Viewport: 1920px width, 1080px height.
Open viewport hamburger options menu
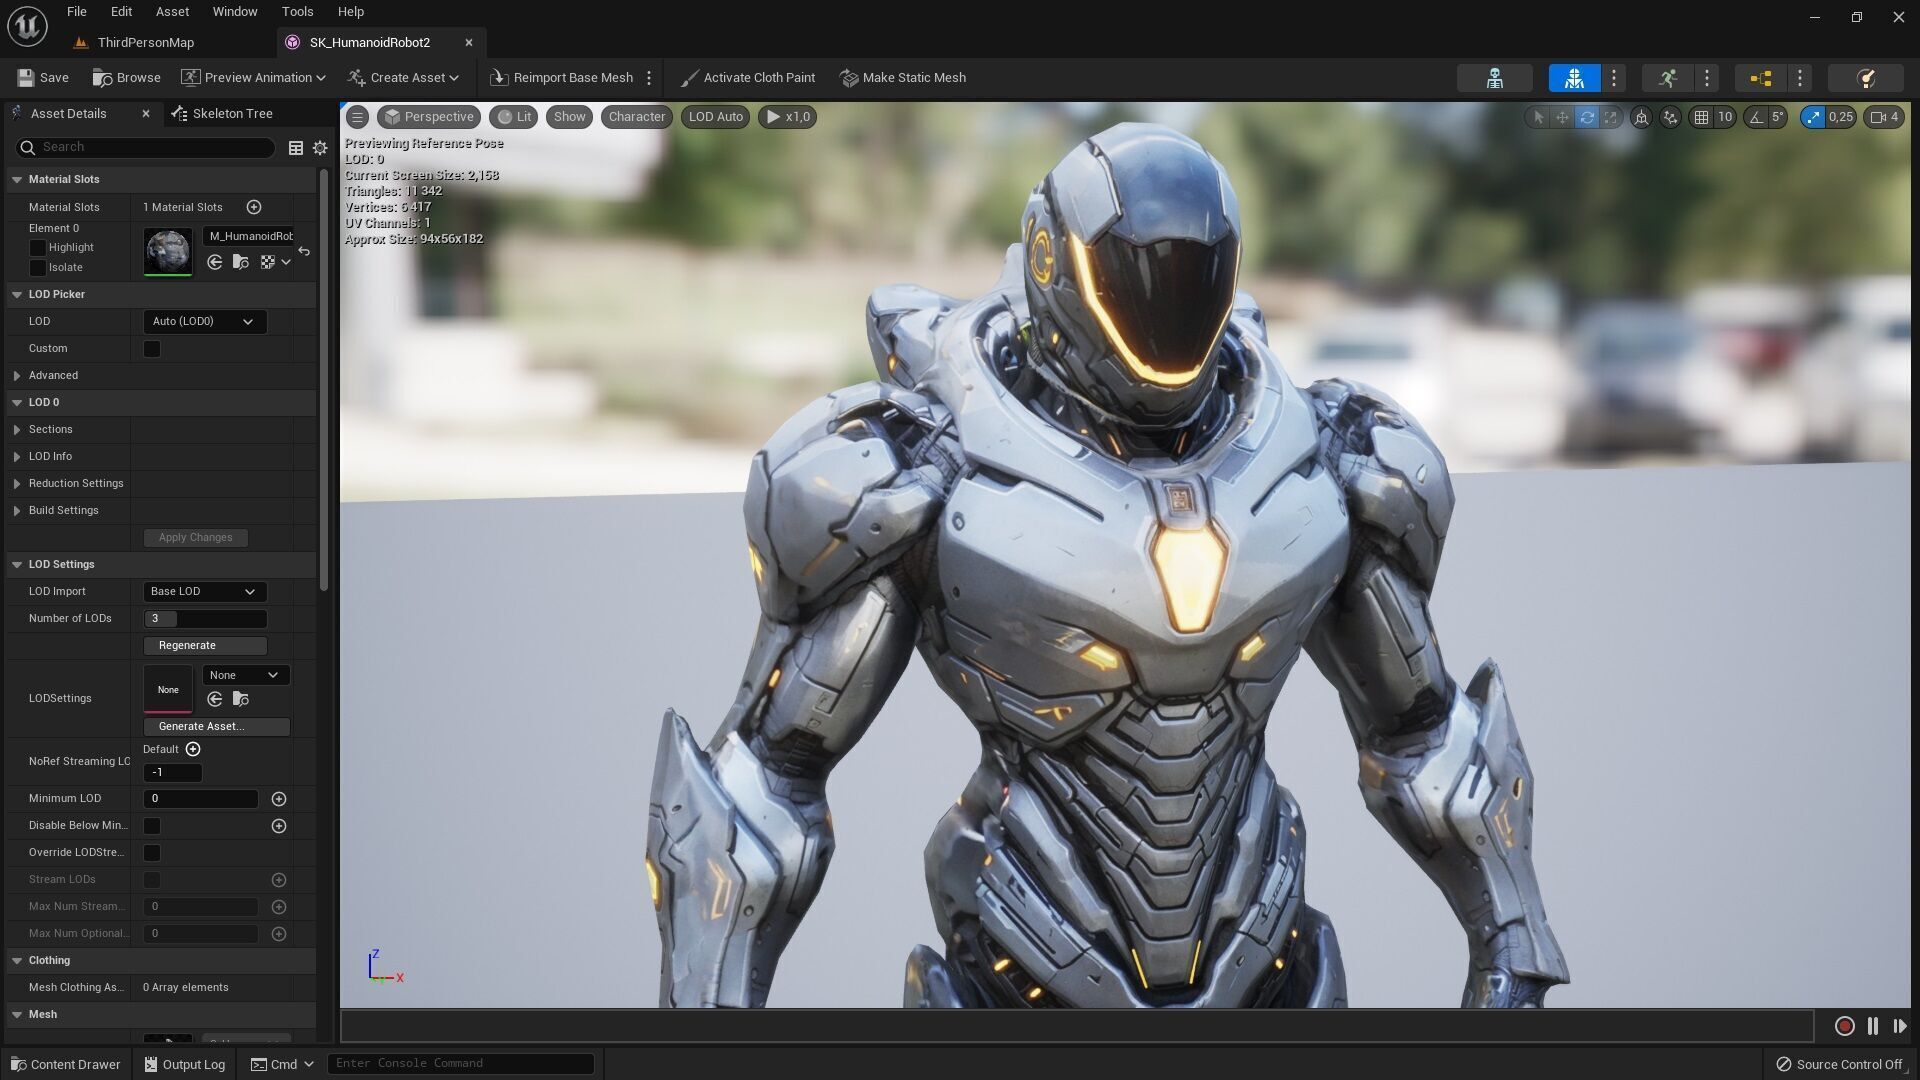[357, 117]
